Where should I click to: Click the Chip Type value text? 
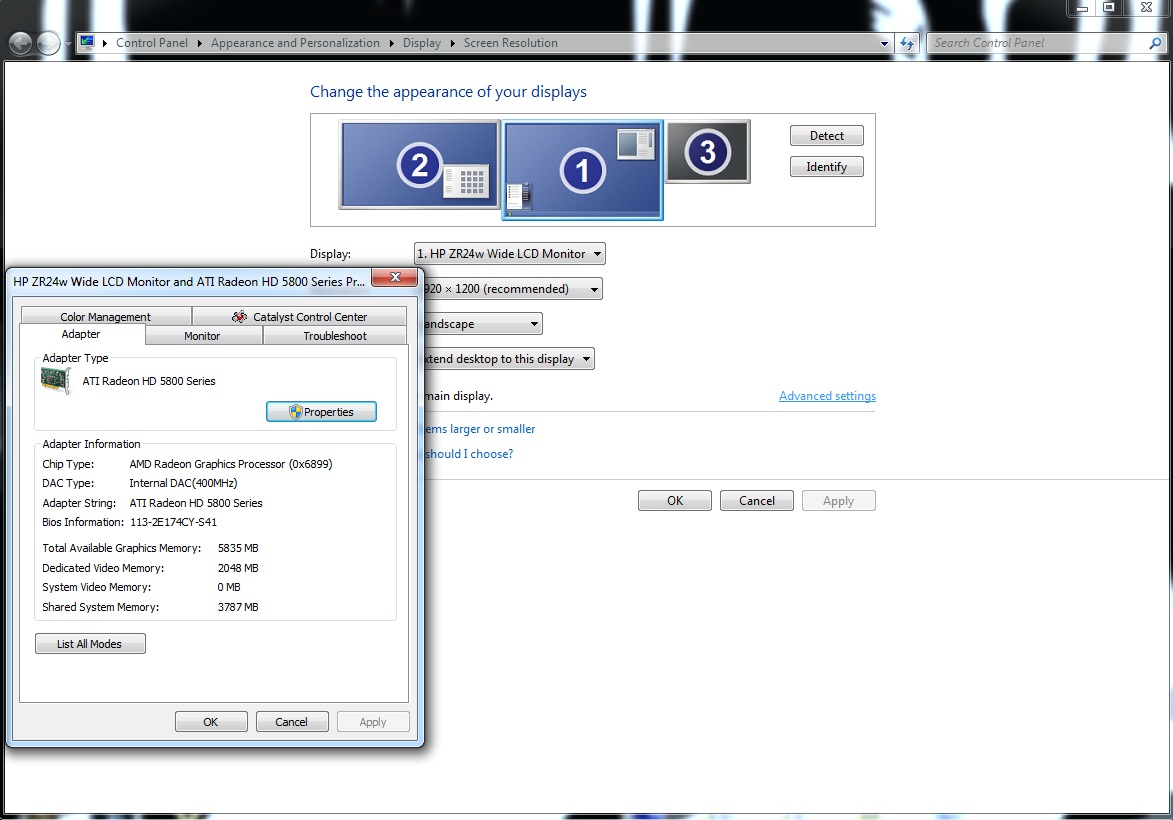(230, 464)
